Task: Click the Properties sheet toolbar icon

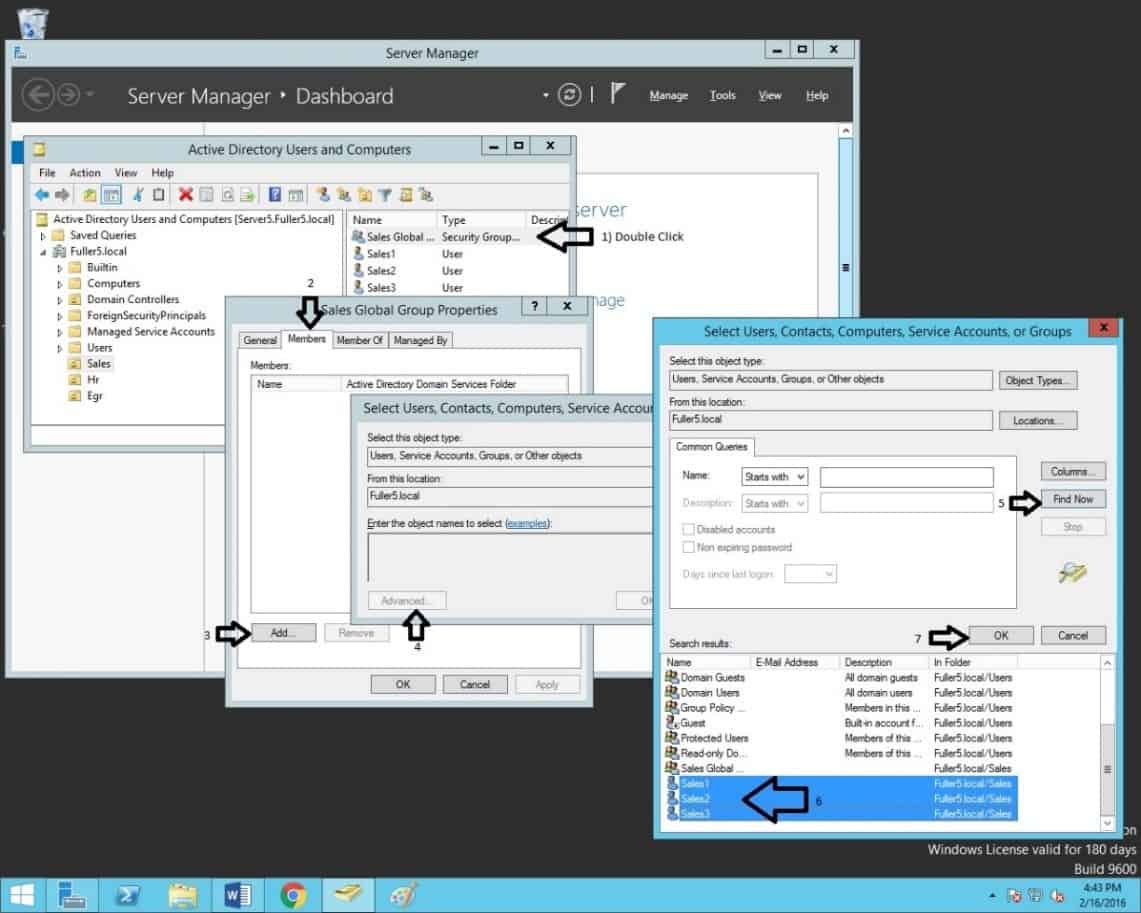Action: [207, 195]
